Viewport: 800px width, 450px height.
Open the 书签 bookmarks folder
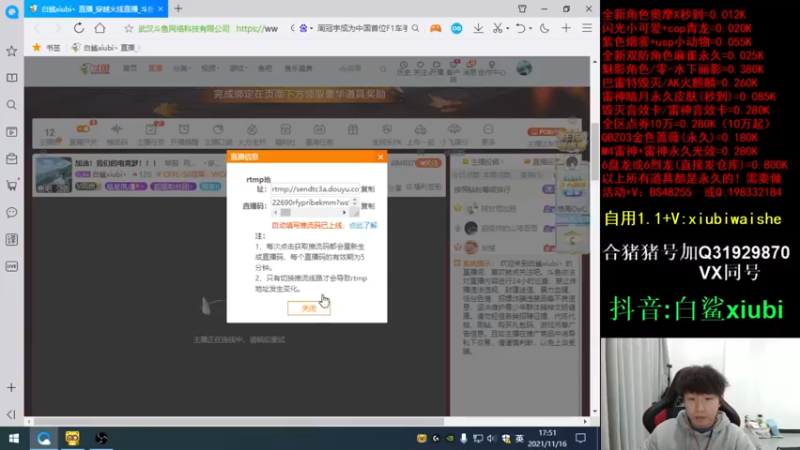(x=46, y=47)
